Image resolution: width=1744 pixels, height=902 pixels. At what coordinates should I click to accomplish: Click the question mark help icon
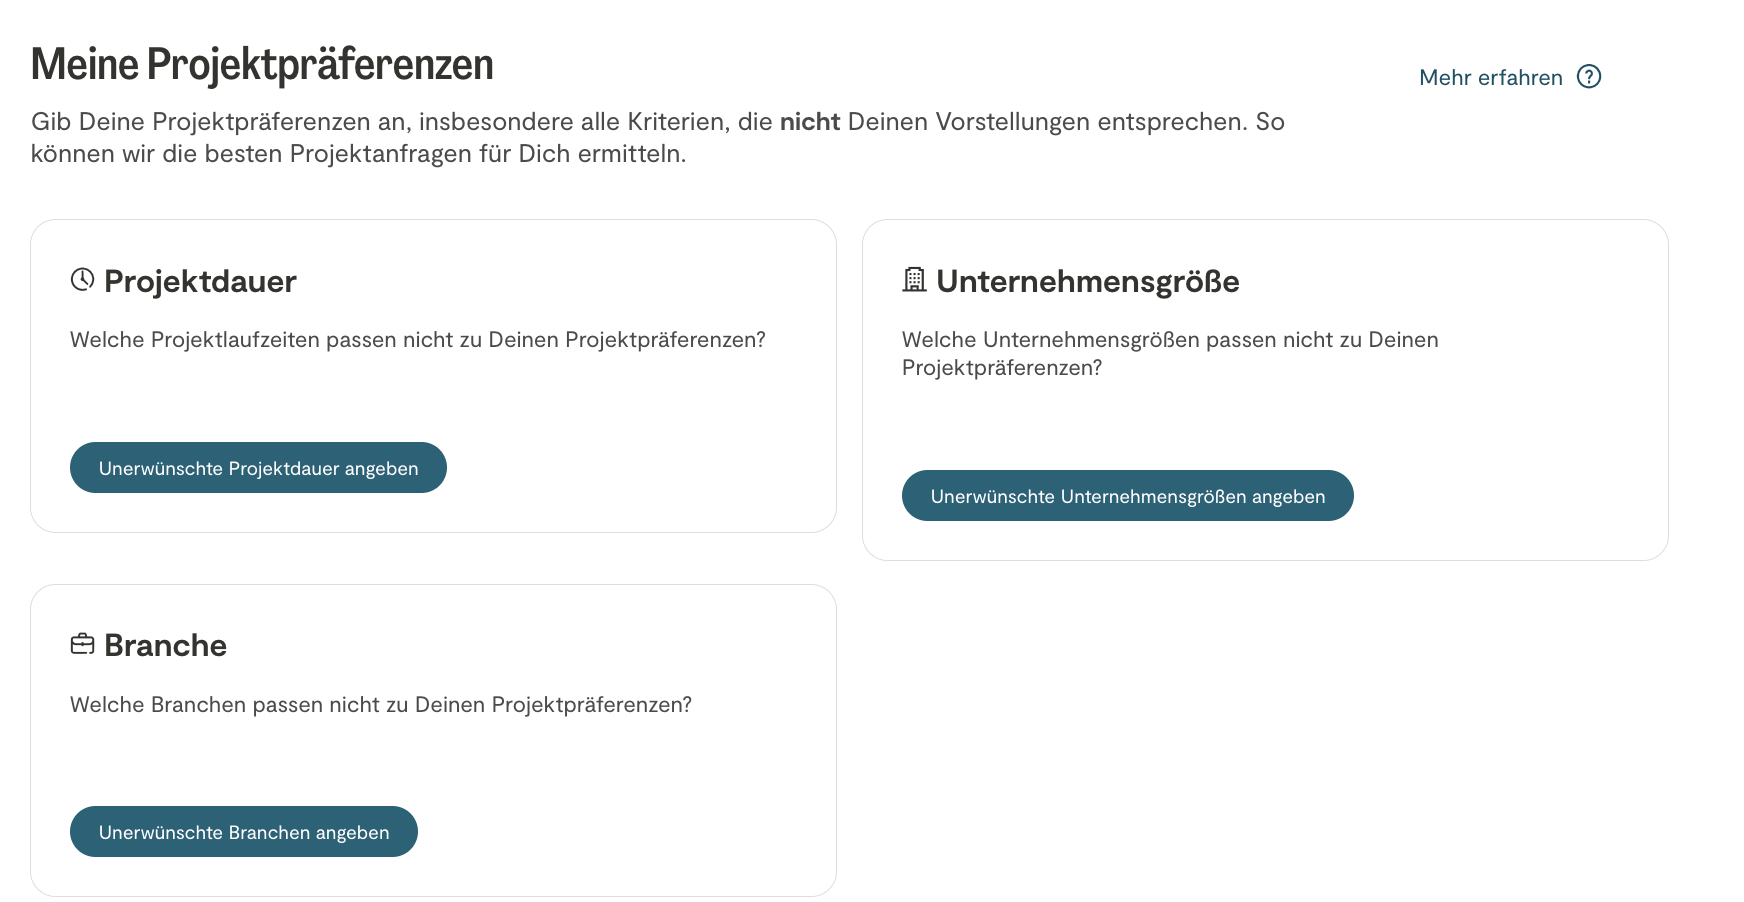pos(1588,77)
